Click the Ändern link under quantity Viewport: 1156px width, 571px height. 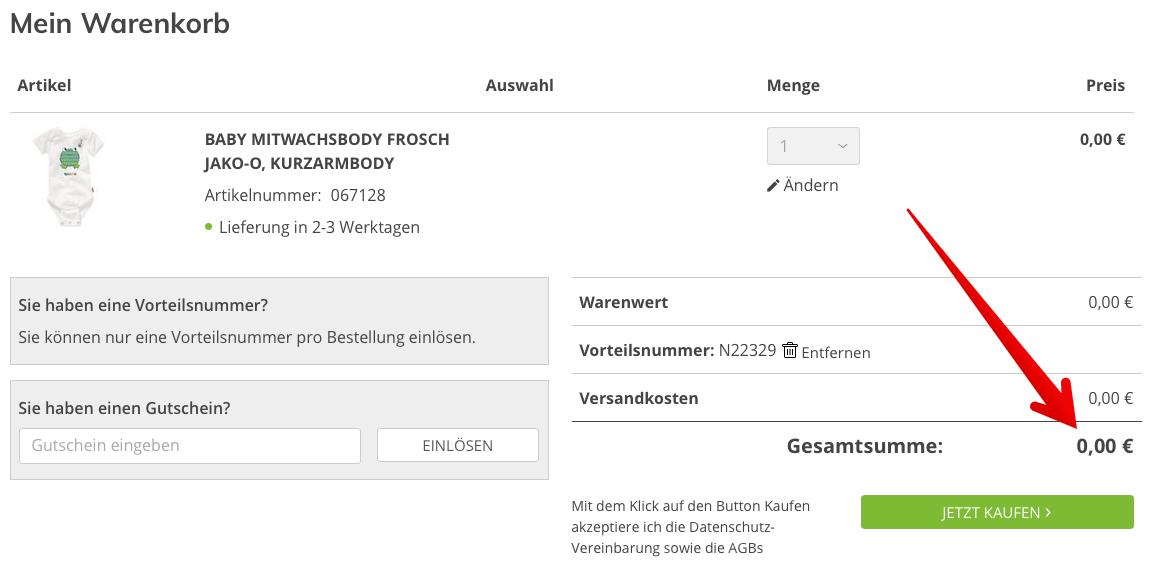click(811, 186)
